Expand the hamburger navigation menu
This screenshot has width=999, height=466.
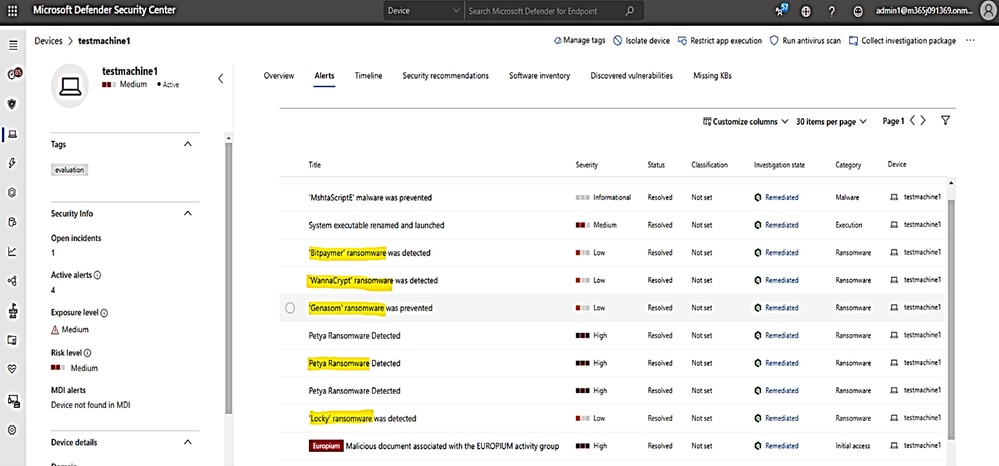click(13, 45)
